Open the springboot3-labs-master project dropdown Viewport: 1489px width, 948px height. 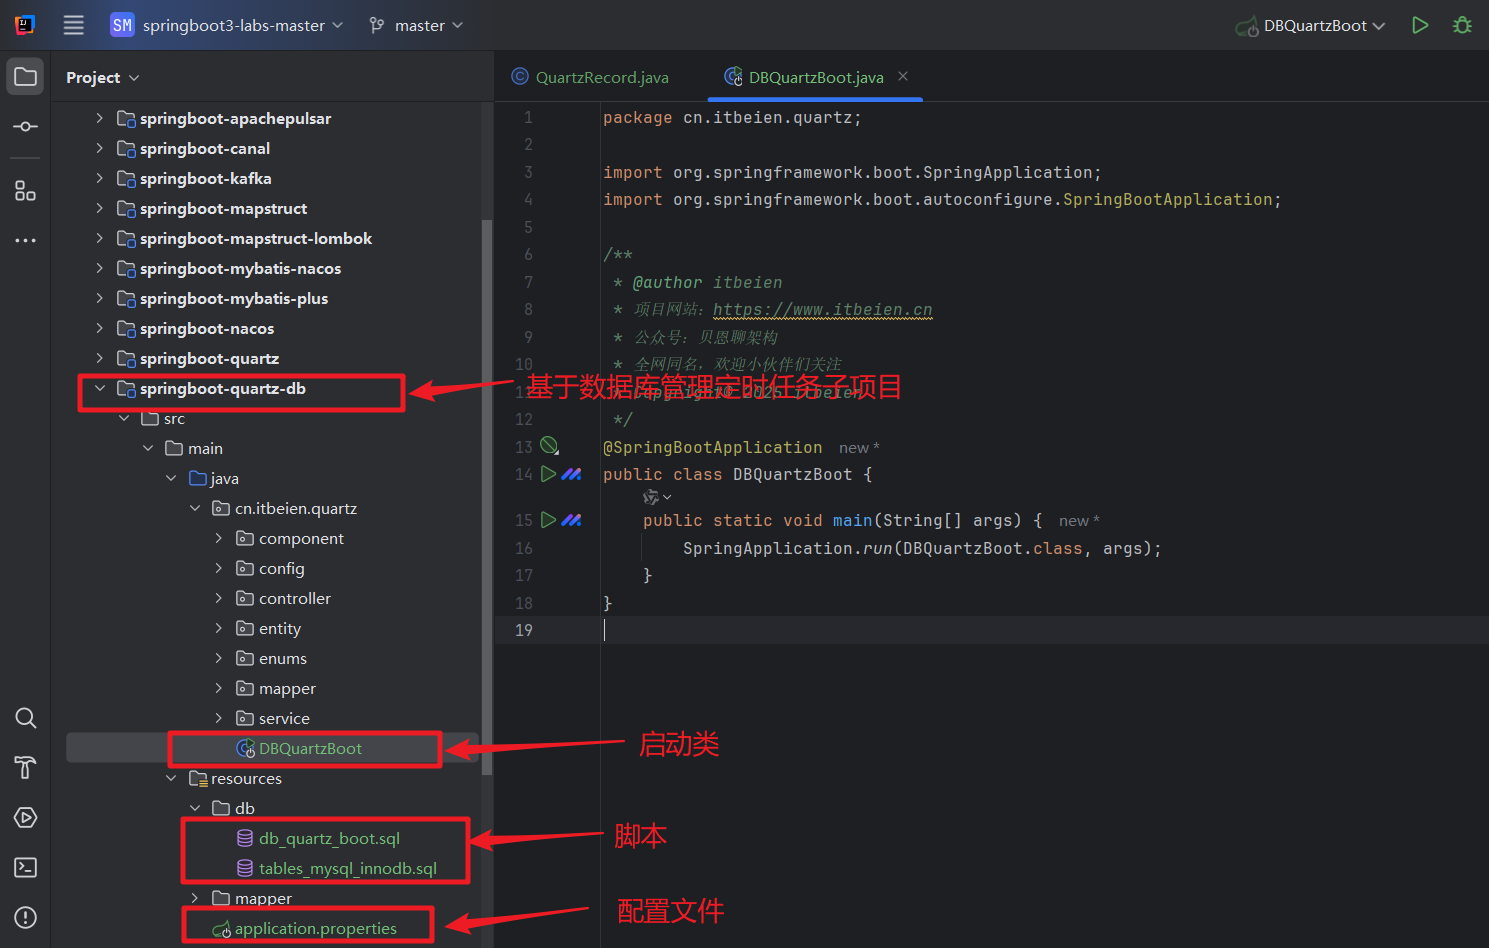[227, 25]
